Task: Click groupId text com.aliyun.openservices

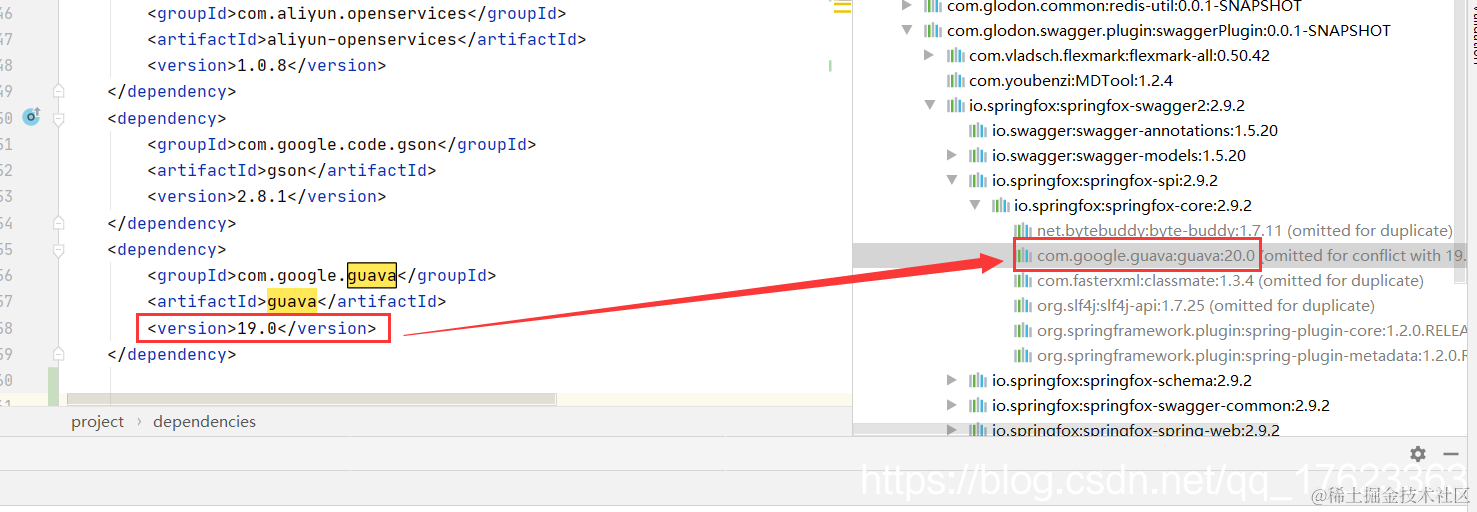Action: click(x=352, y=14)
